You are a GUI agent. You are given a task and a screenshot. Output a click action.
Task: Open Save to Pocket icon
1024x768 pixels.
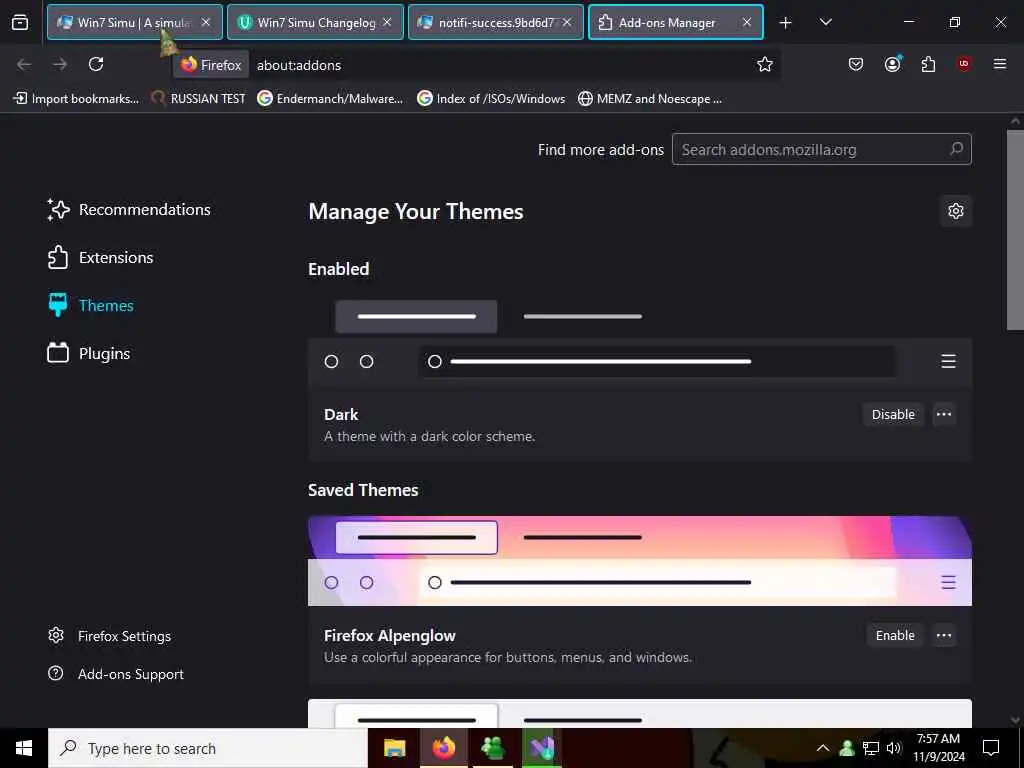(856, 64)
